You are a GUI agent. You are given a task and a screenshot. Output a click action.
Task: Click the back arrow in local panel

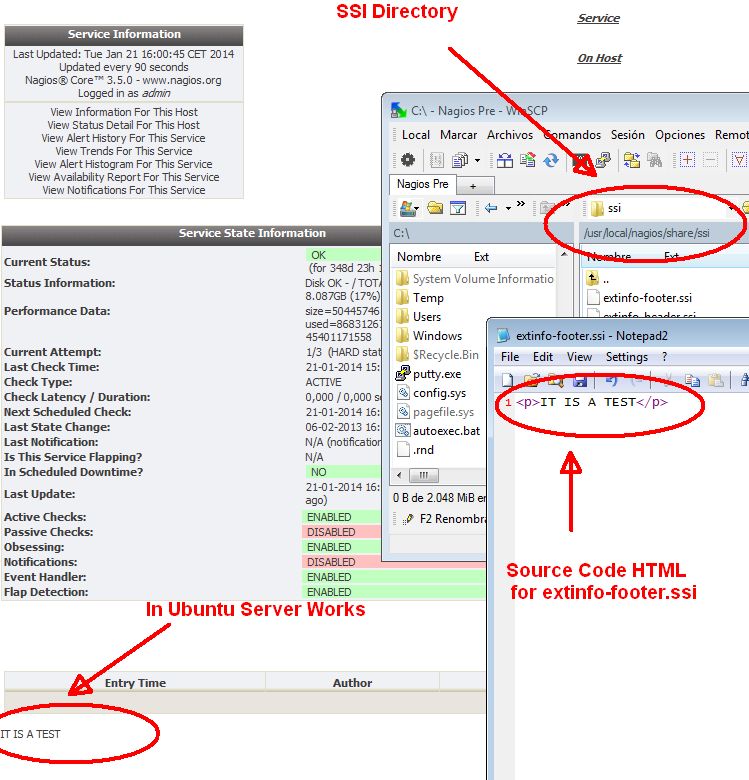(491, 208)
